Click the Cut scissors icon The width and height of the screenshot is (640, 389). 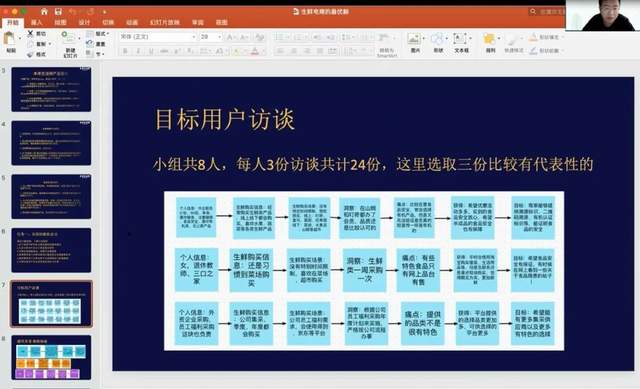(x=30, y=33)
